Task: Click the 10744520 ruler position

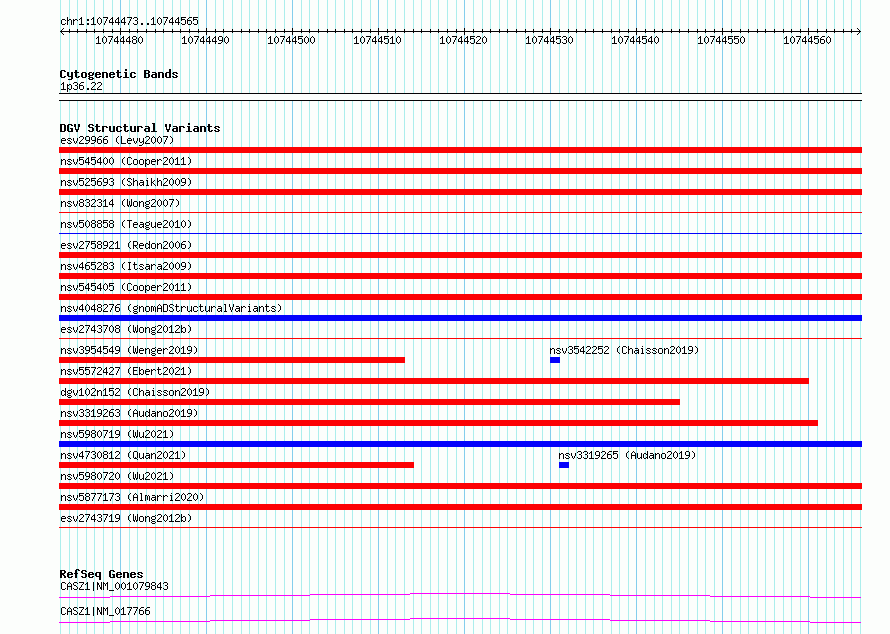Action: tap(463, 40)
